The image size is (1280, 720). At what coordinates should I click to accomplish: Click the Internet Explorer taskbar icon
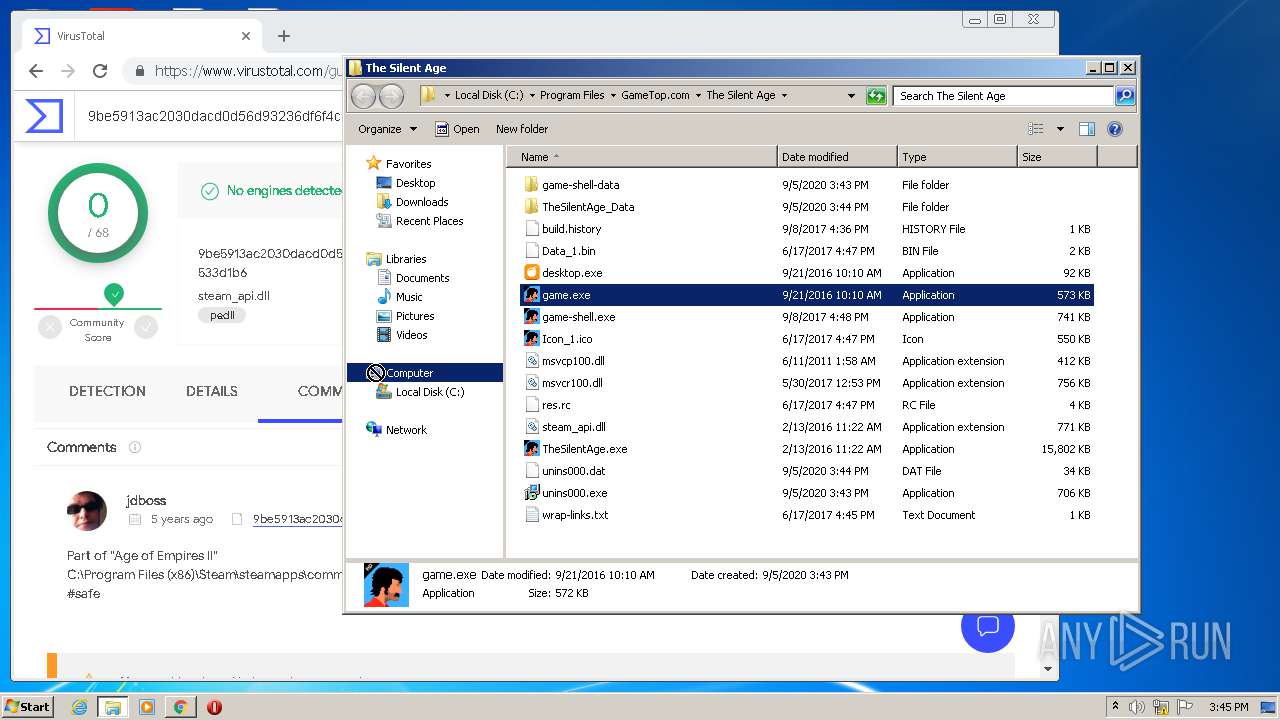click(x=80, y=707)
